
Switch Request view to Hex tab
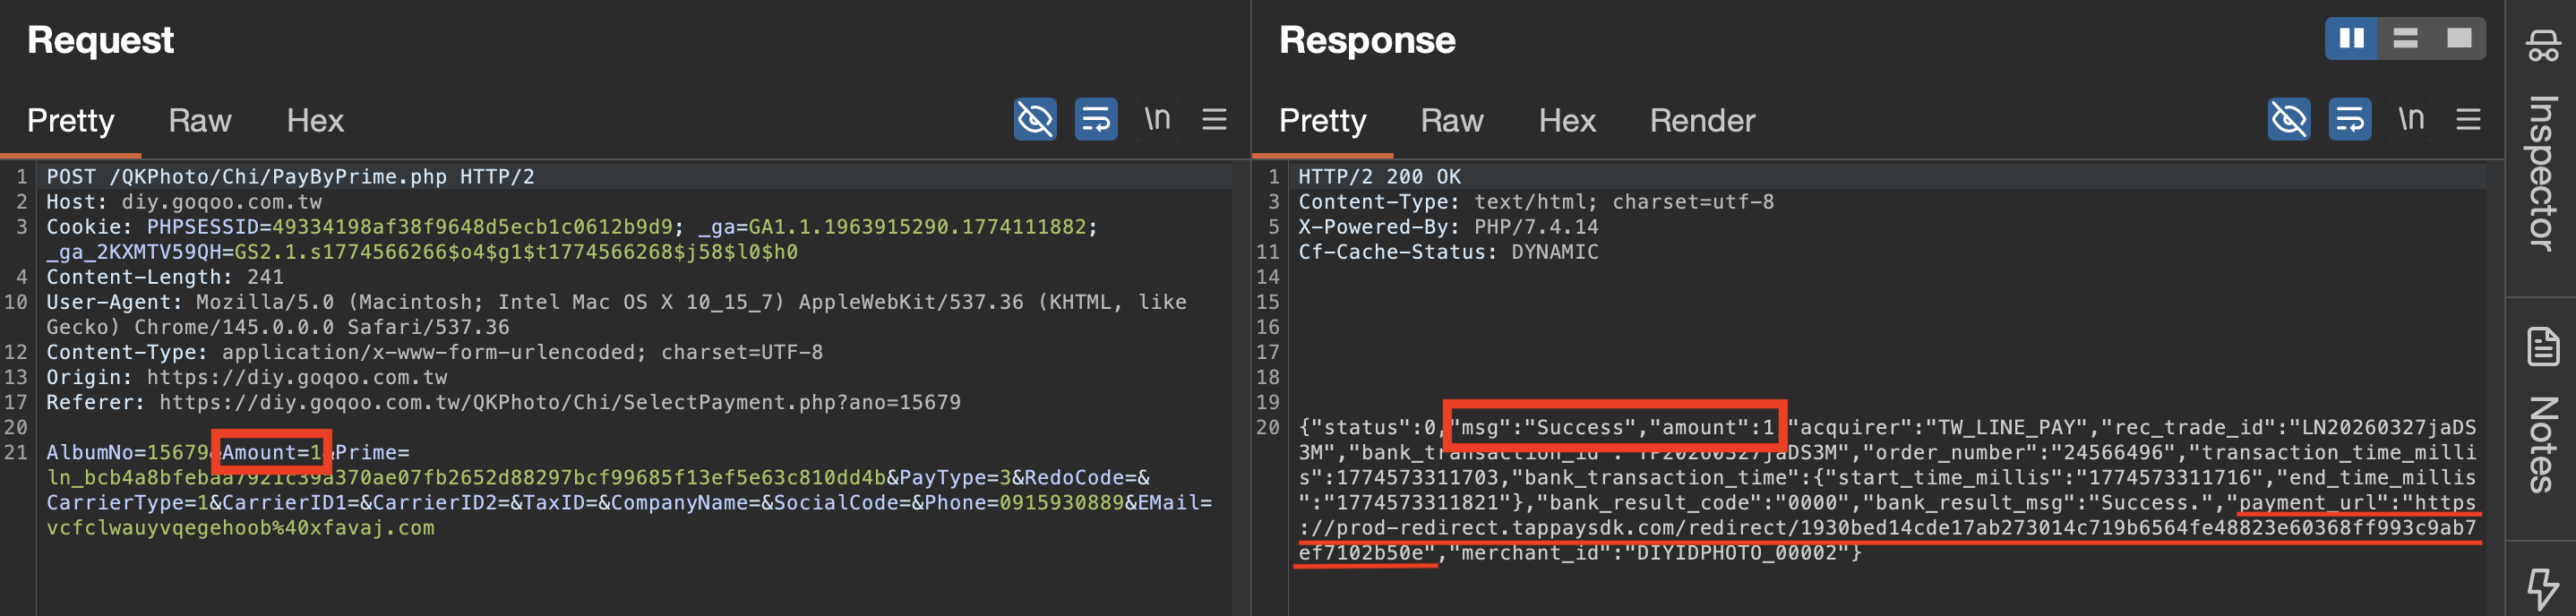[x=315, y=121]
